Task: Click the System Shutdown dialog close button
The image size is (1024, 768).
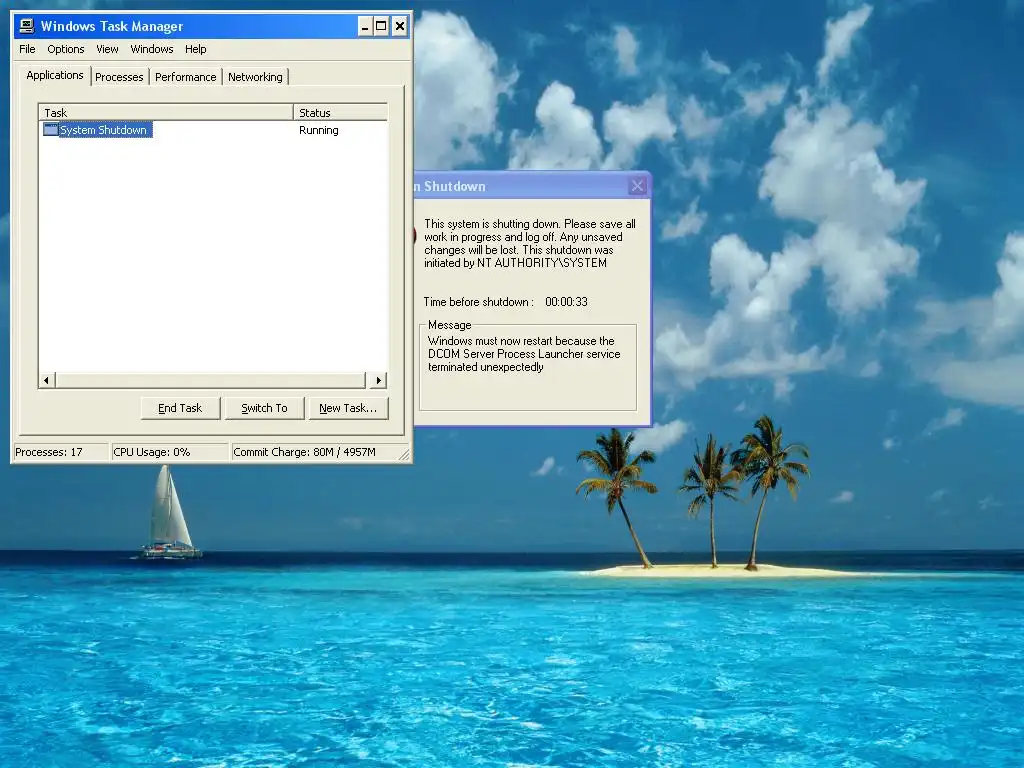Action: click(x=637, y=186)
